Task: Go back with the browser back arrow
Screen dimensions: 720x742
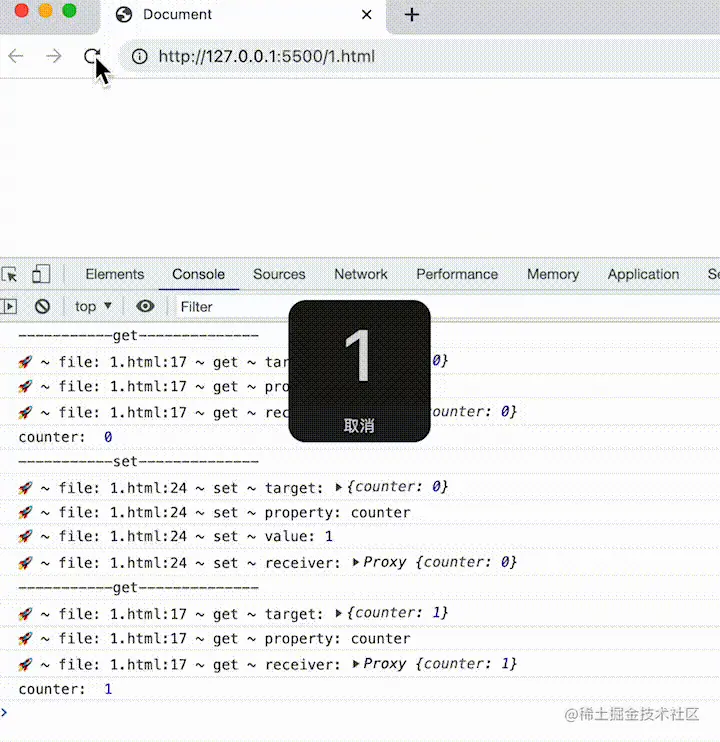Action: pos(16,56)
